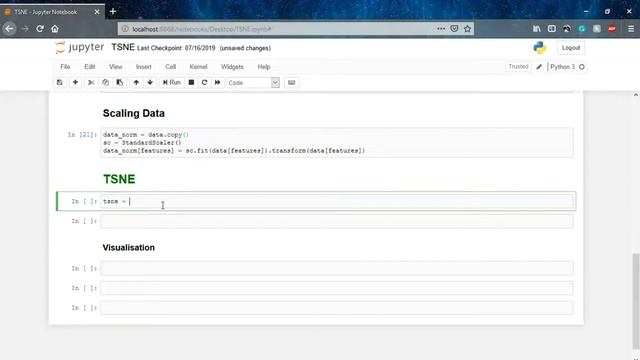
Task: Open the View menu
Action: pos(116,67)
